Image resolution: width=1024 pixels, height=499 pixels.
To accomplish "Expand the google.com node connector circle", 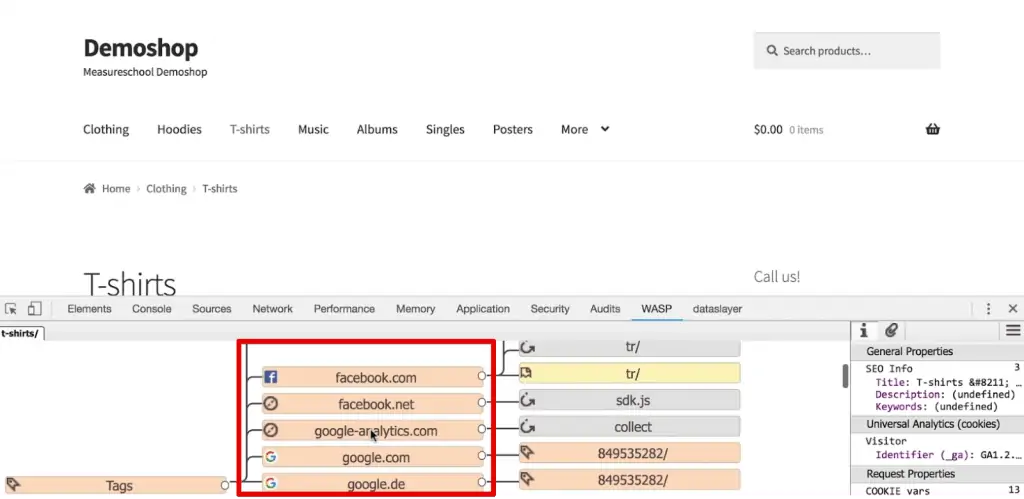I will pos(481,456).
